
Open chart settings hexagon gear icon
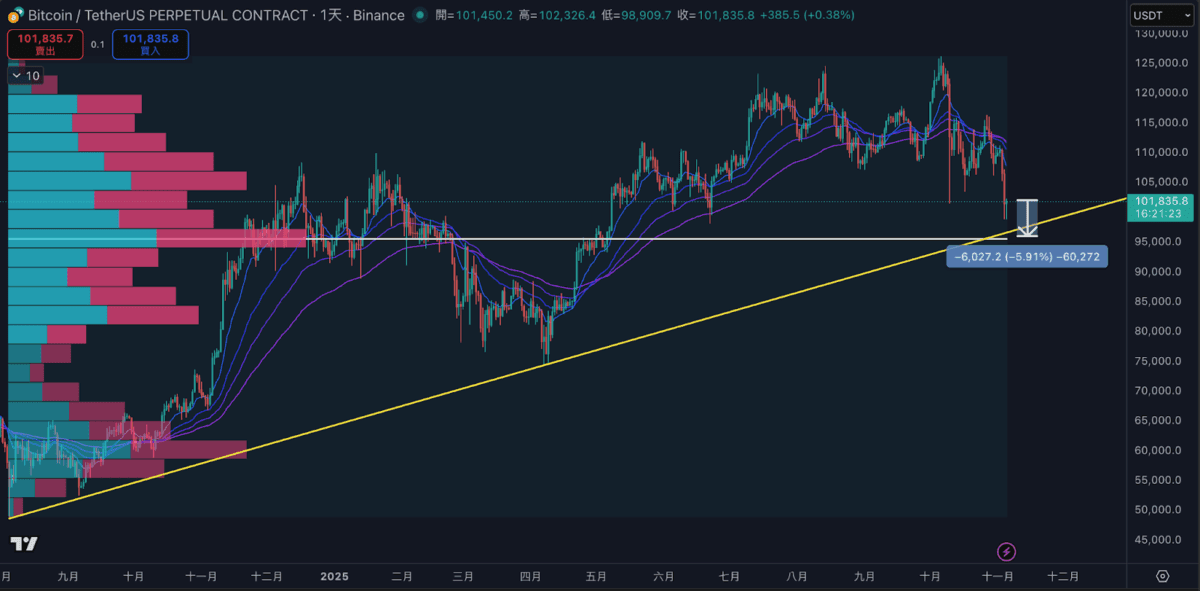coord(1162,576)
